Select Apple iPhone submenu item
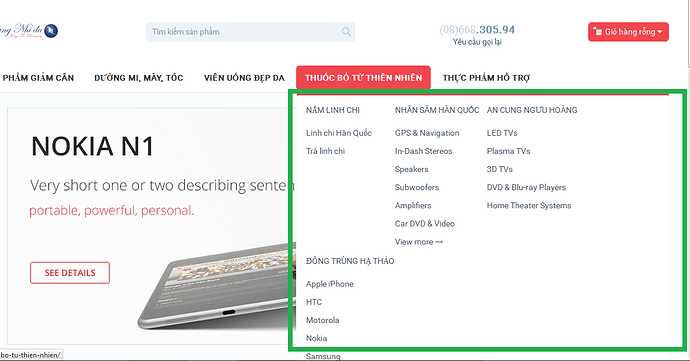Viewport: 690px width, 361px height. [x=330, y=284]
